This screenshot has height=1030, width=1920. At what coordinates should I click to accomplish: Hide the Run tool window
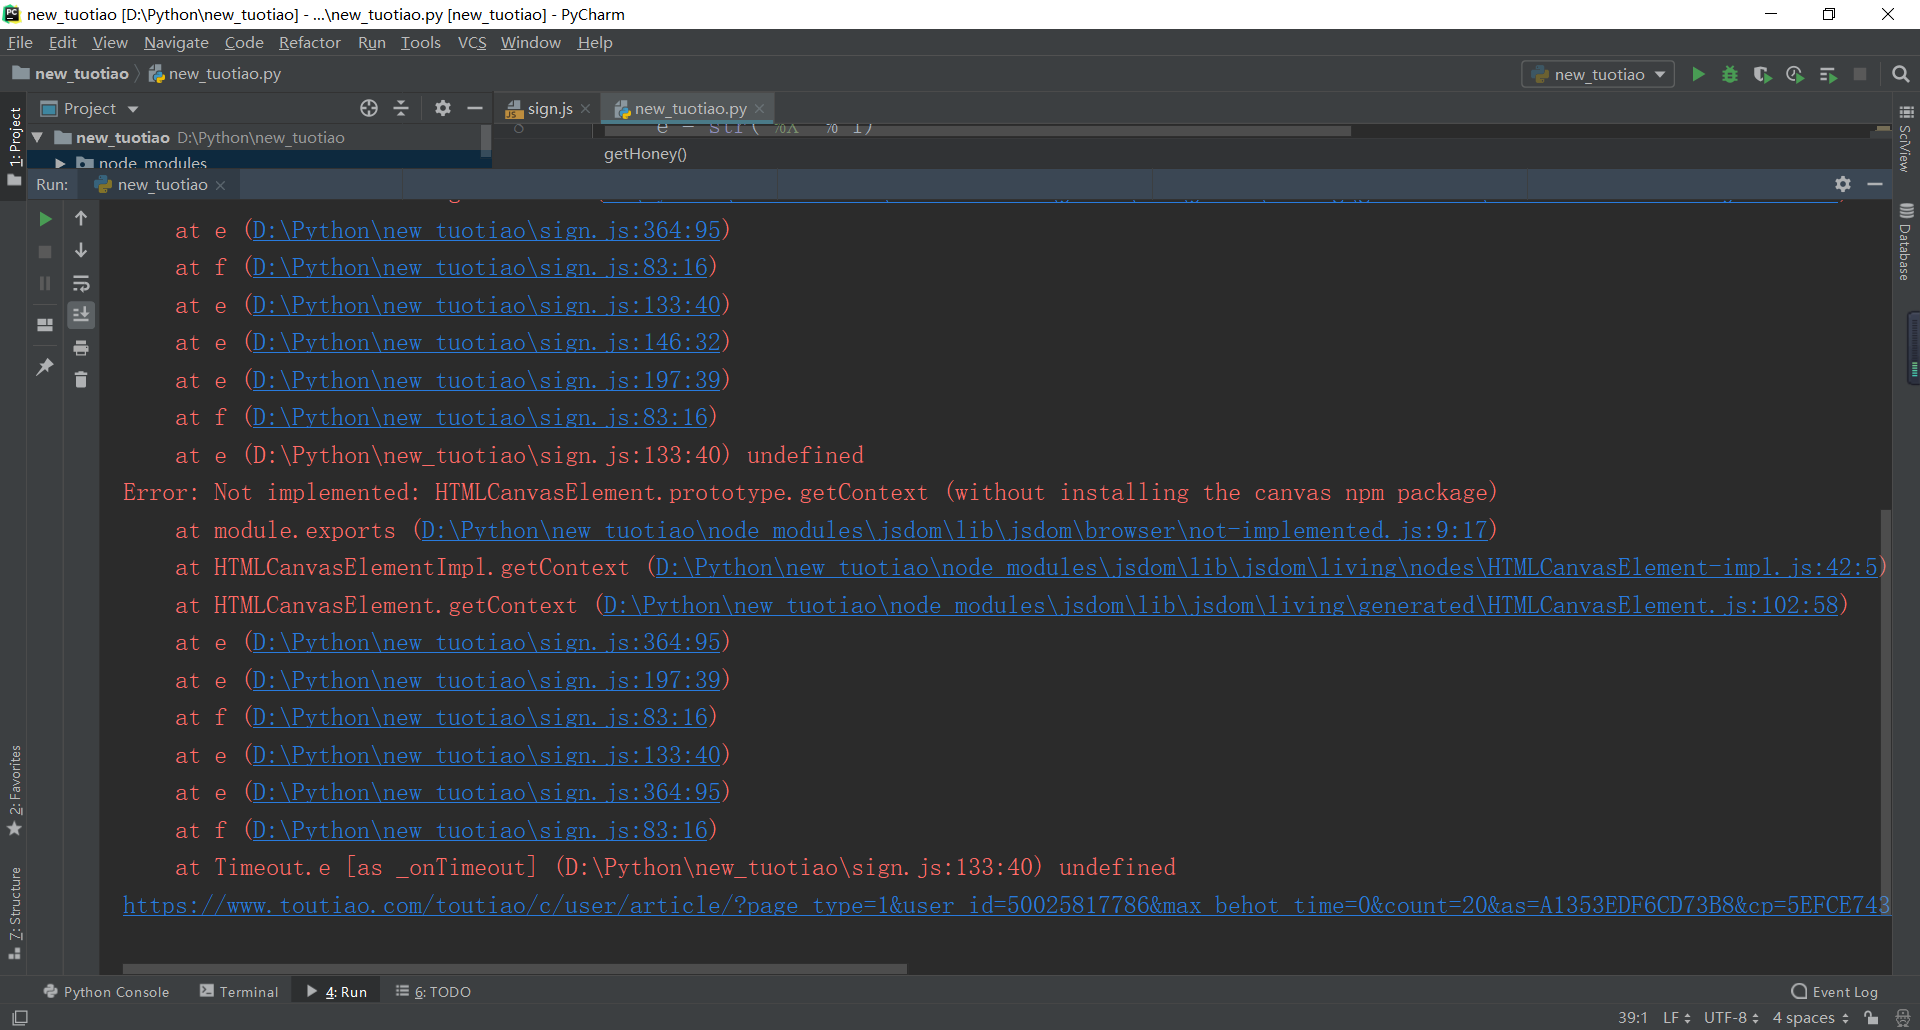[x=1875, y=184]
